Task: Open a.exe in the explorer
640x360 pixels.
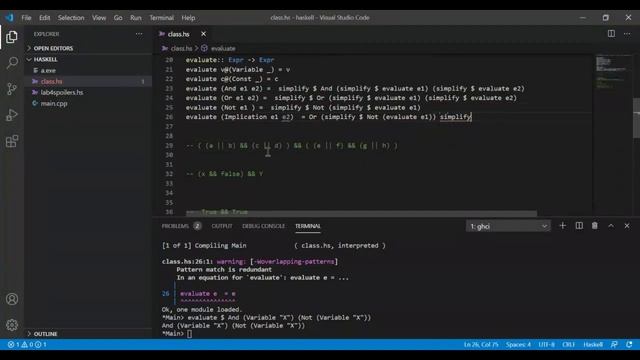Action: pyautogui.click(x=88, y=70)
